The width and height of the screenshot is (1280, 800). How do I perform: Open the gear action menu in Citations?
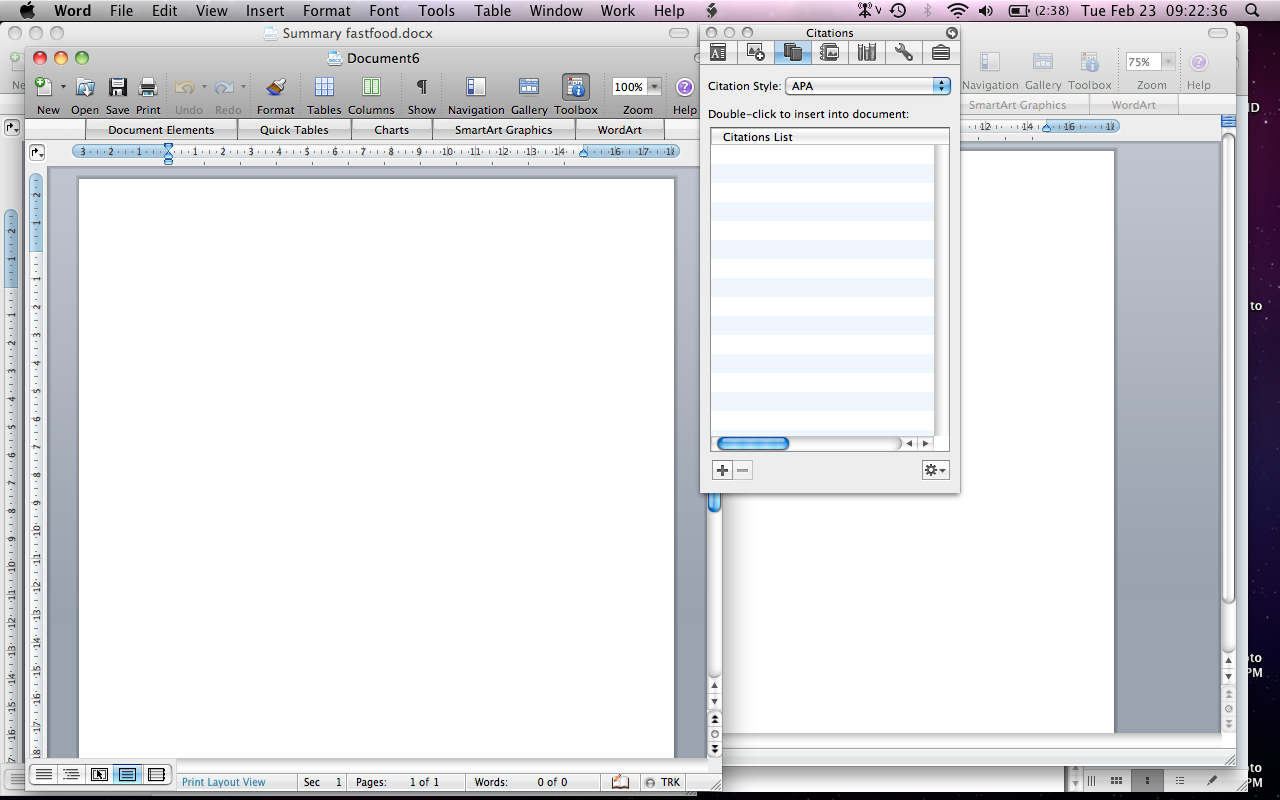935,470
